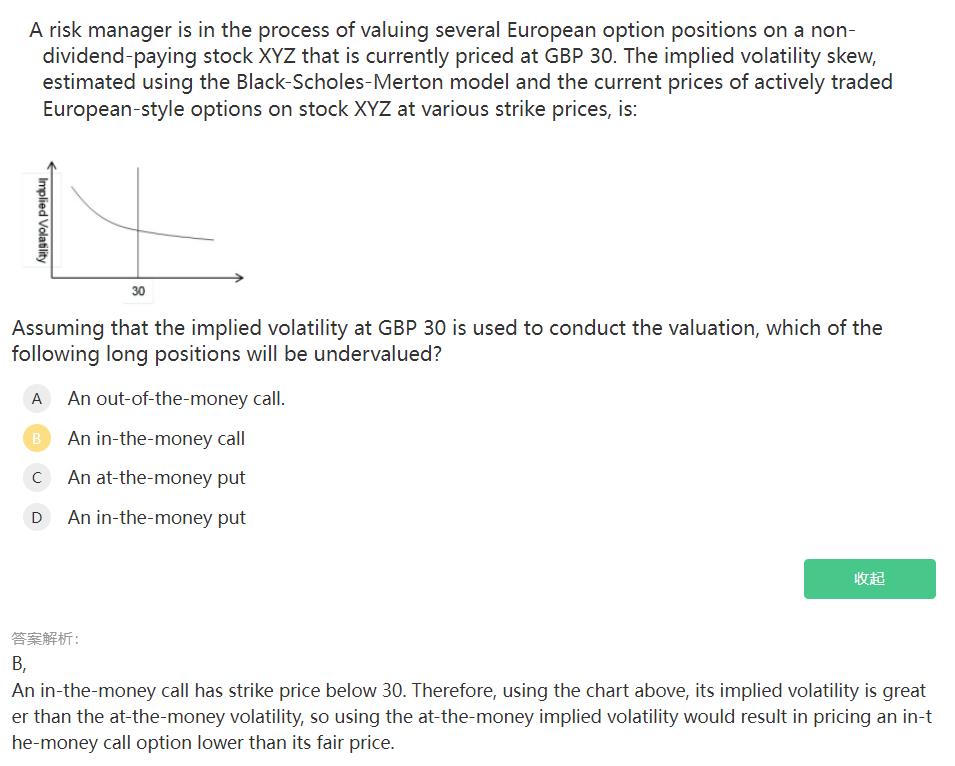Select answer option A circle
The width and height of the screenshot is (955, 766).
pos(37,399)
